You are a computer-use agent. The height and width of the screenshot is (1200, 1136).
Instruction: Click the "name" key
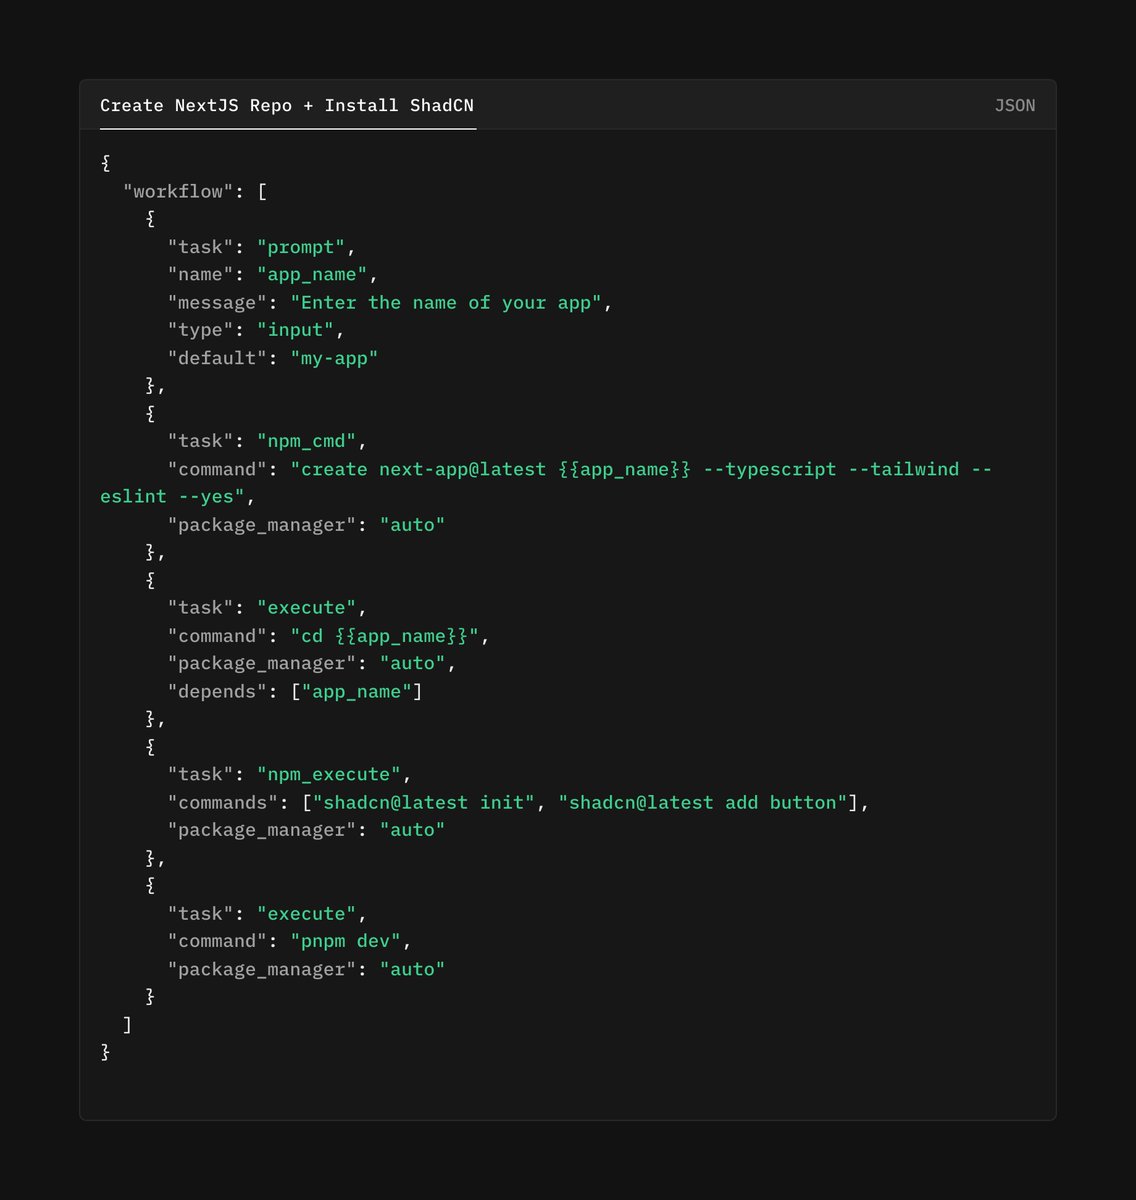[x=201, y=275]
